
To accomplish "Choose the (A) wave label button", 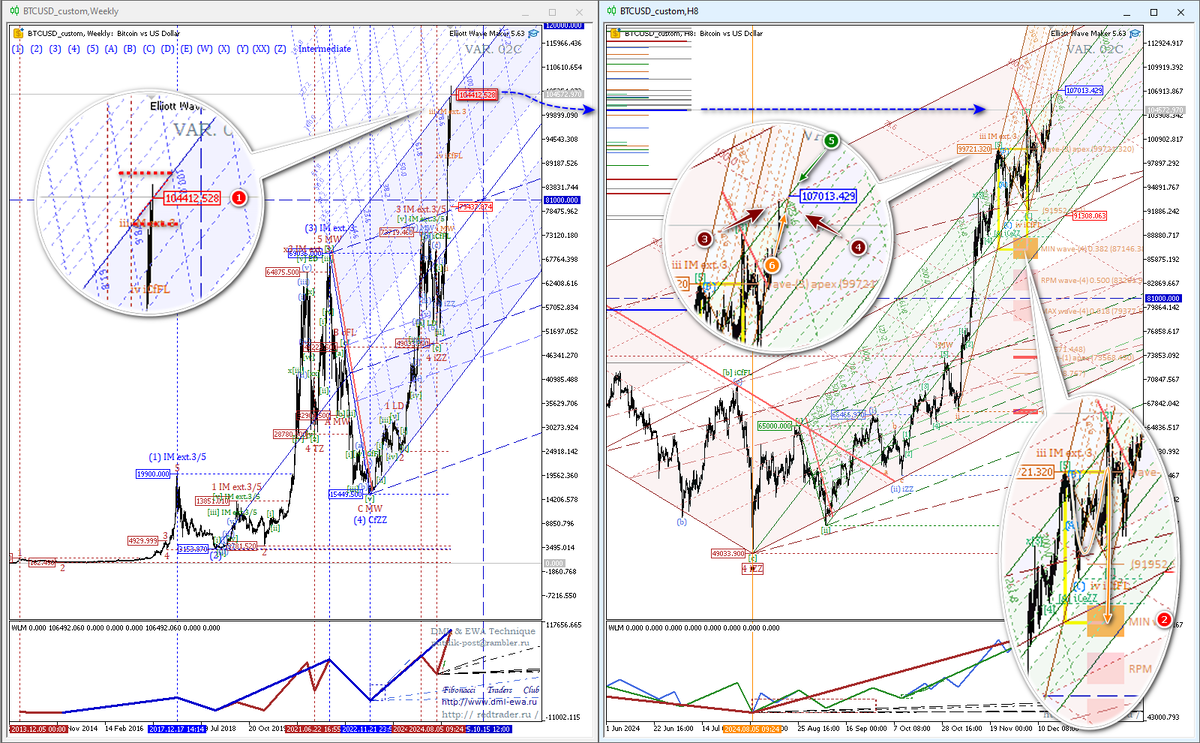I will coord(111,49).
